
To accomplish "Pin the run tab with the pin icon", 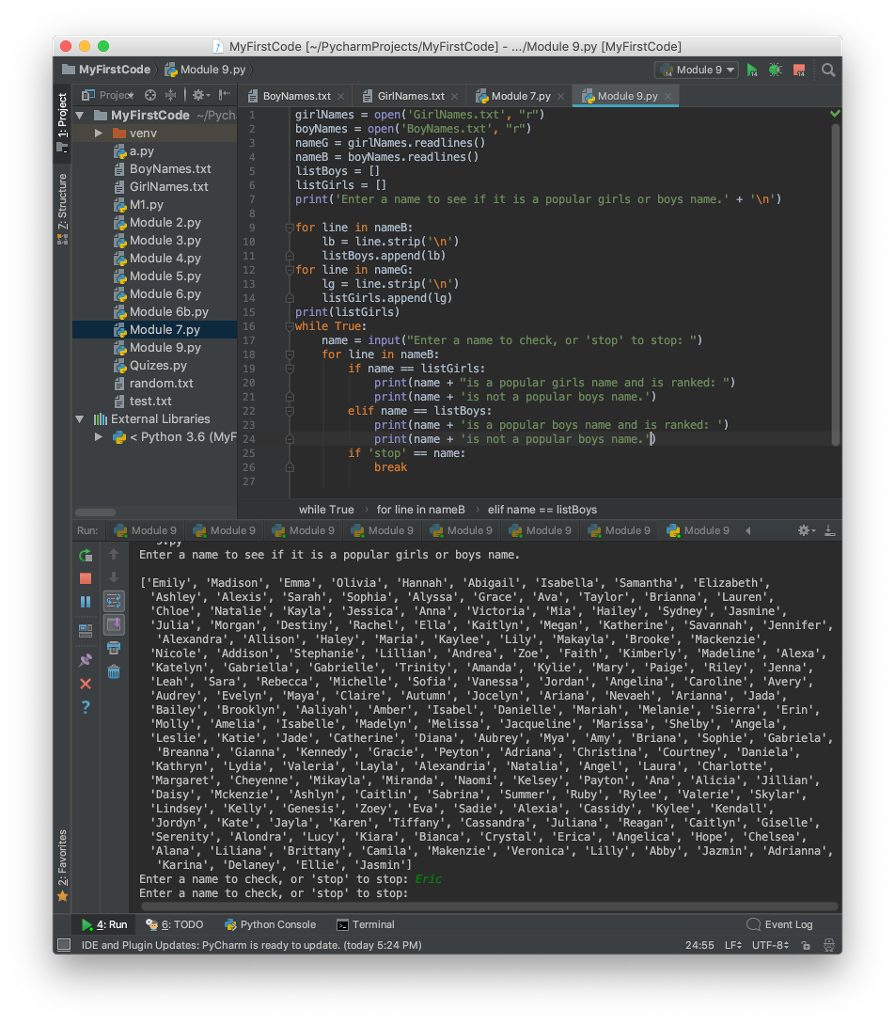I will point(86,660).
